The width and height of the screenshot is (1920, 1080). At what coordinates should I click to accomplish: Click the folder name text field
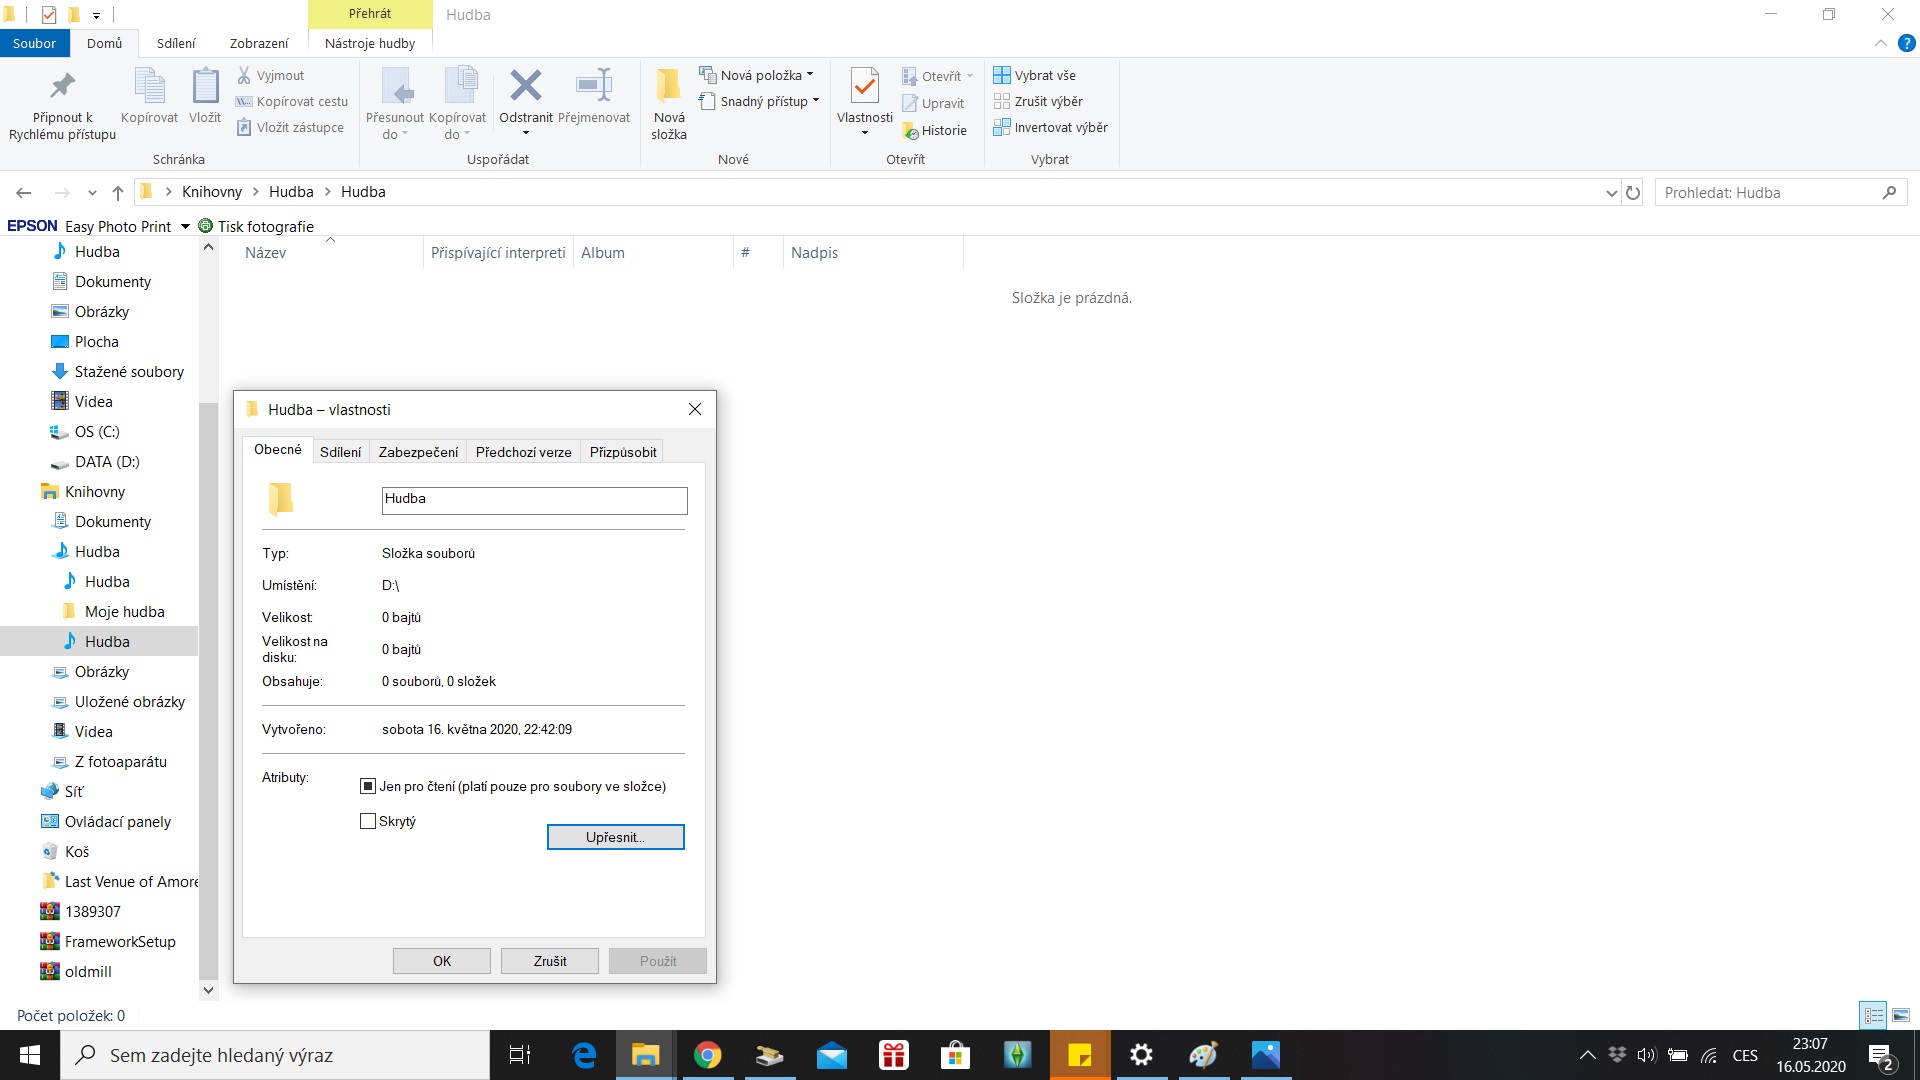[534, 500]
